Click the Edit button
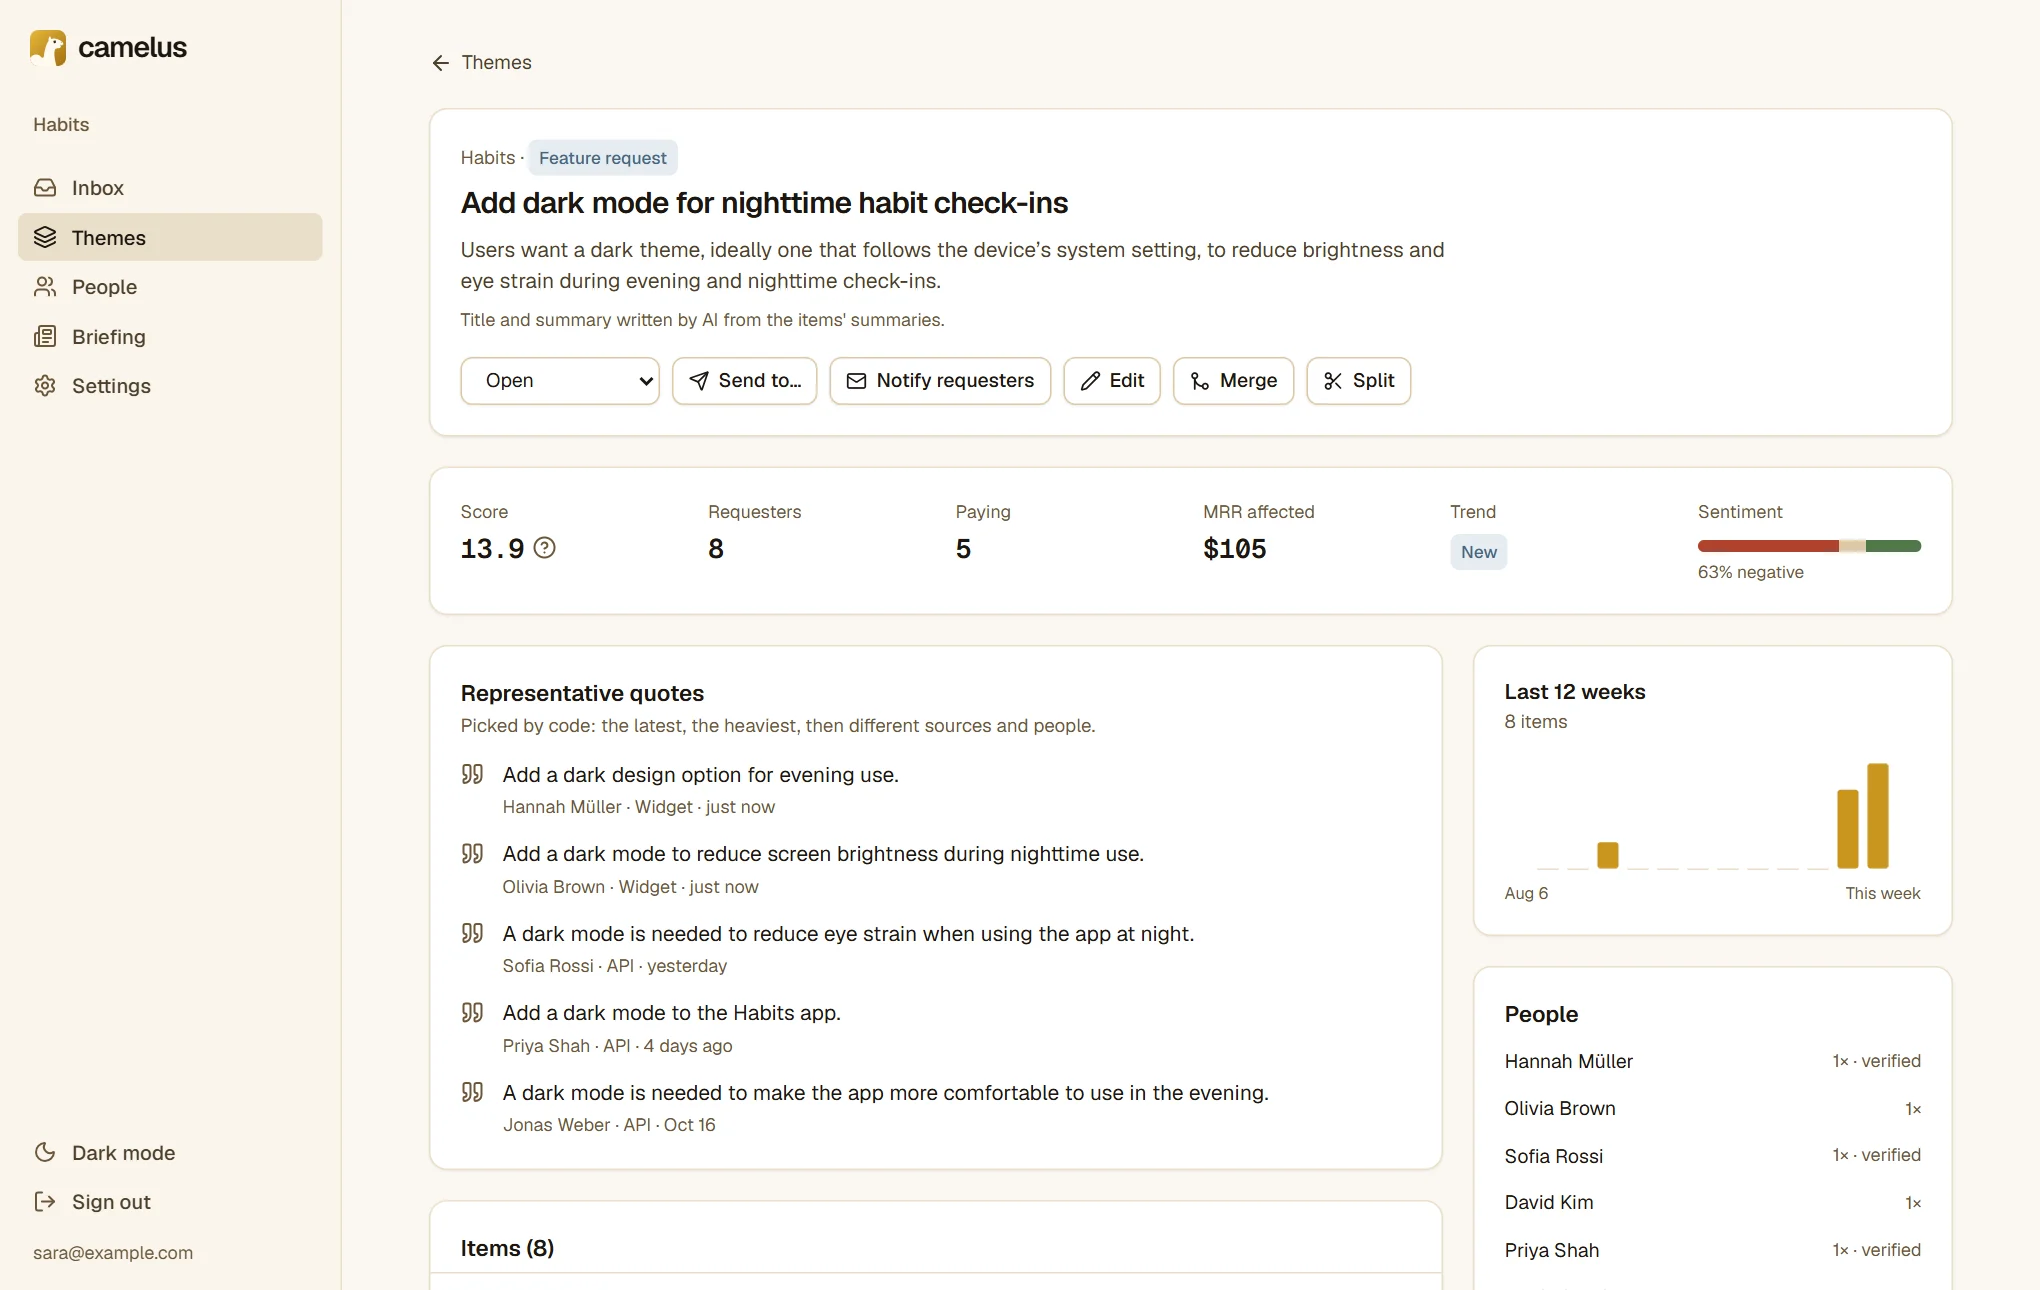Image resolution: width=2040 pixels, height=1290 pixels. (1112, 381)
